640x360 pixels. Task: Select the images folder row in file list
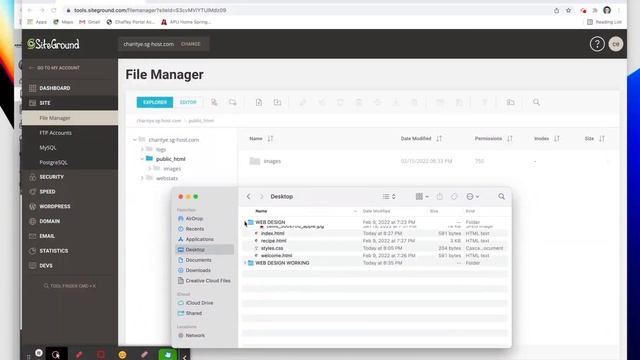point(427,161)
